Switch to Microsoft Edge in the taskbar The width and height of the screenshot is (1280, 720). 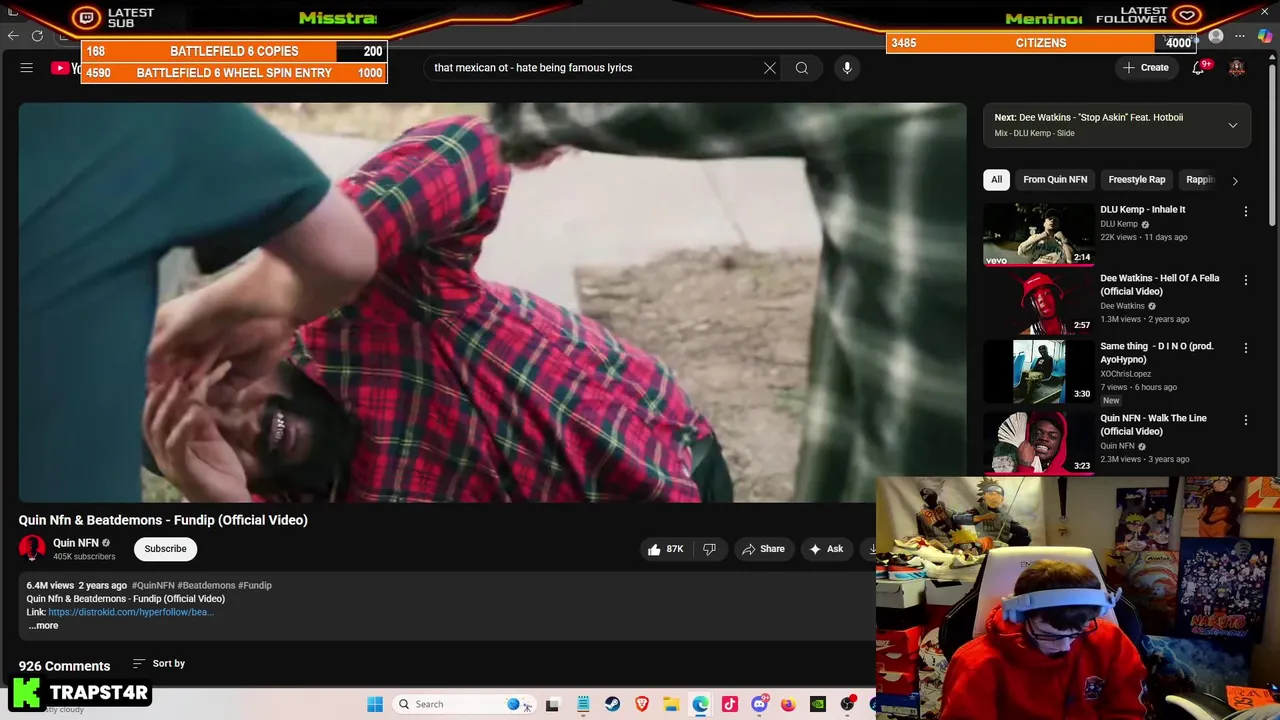(x=700, y=704)
